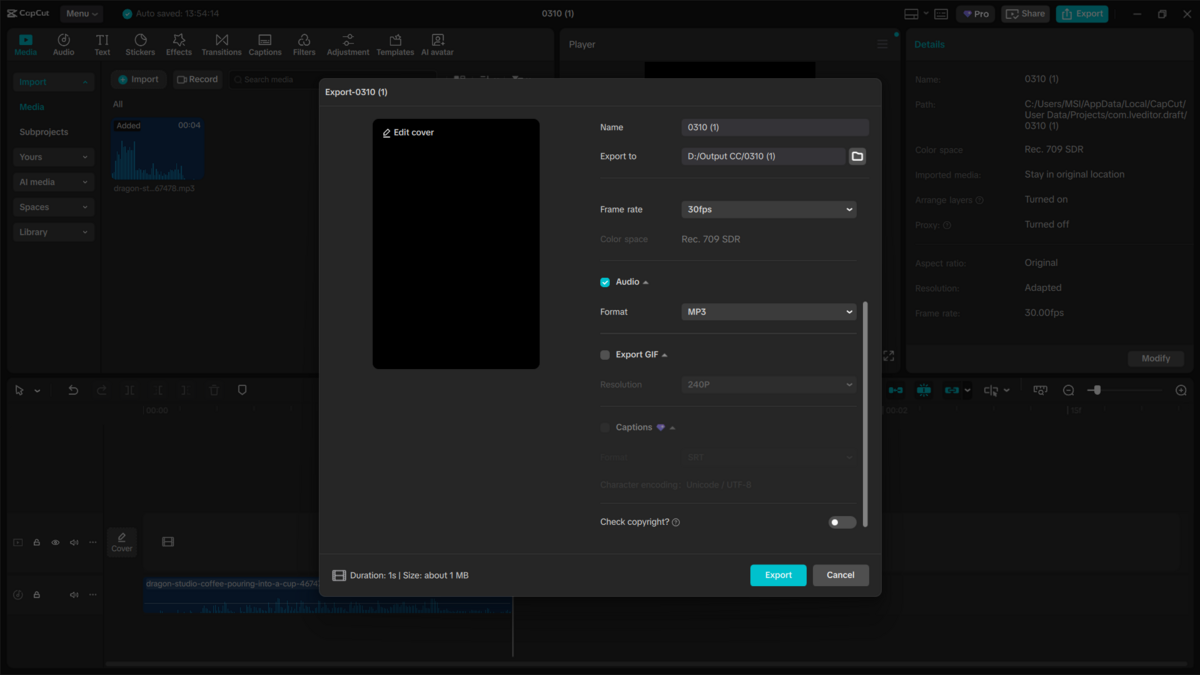Open the Menu in the top bar
This screenshot has height=675, width=1200.
tap(80, 13)
